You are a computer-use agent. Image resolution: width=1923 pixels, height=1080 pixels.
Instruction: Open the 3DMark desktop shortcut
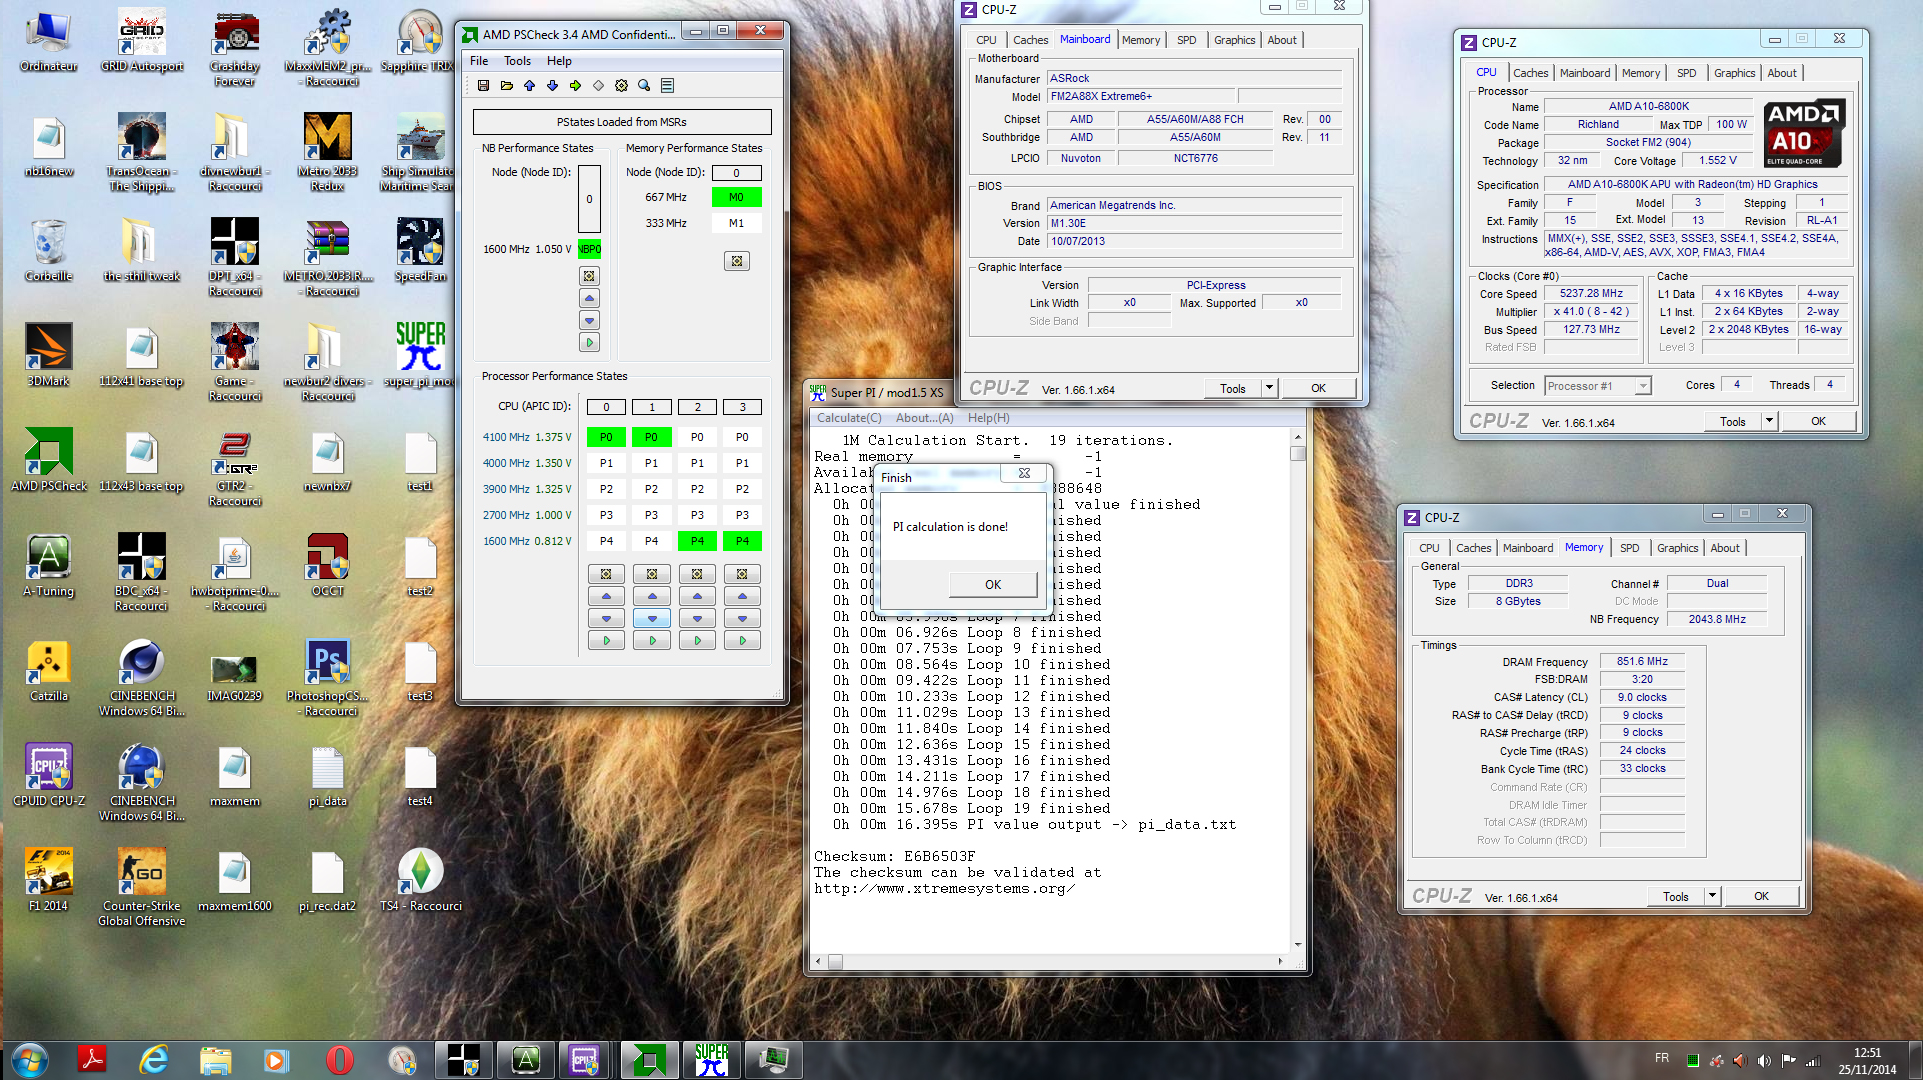point(48,355)
